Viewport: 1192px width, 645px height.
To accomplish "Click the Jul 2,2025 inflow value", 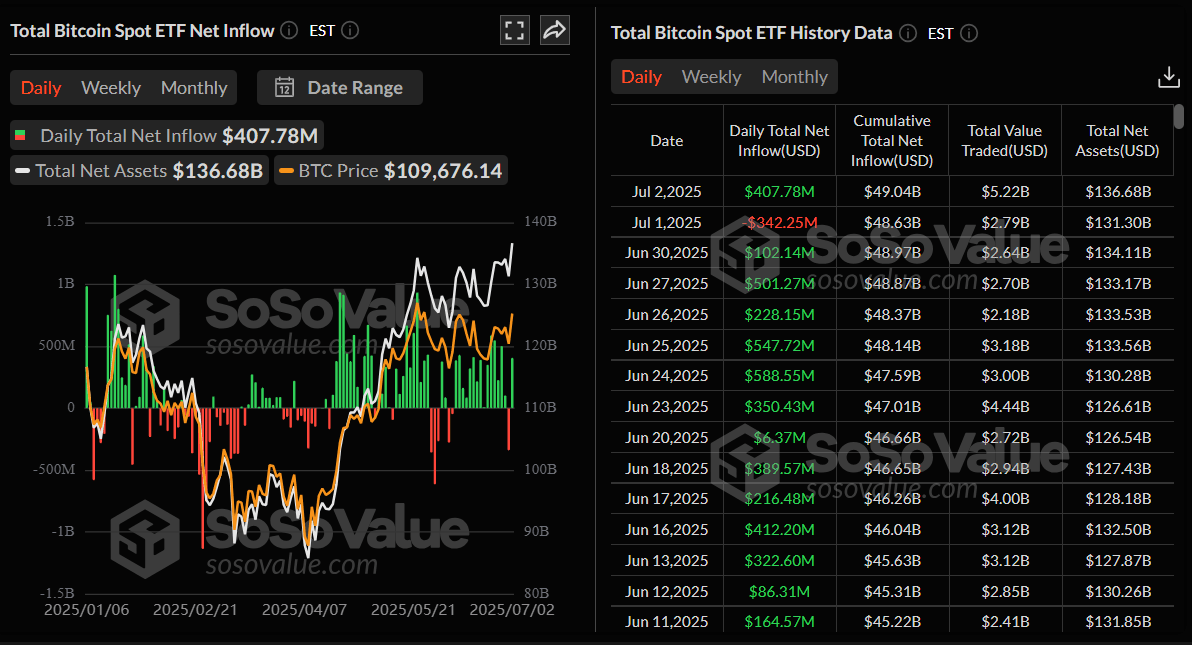I will click(779, 191).
